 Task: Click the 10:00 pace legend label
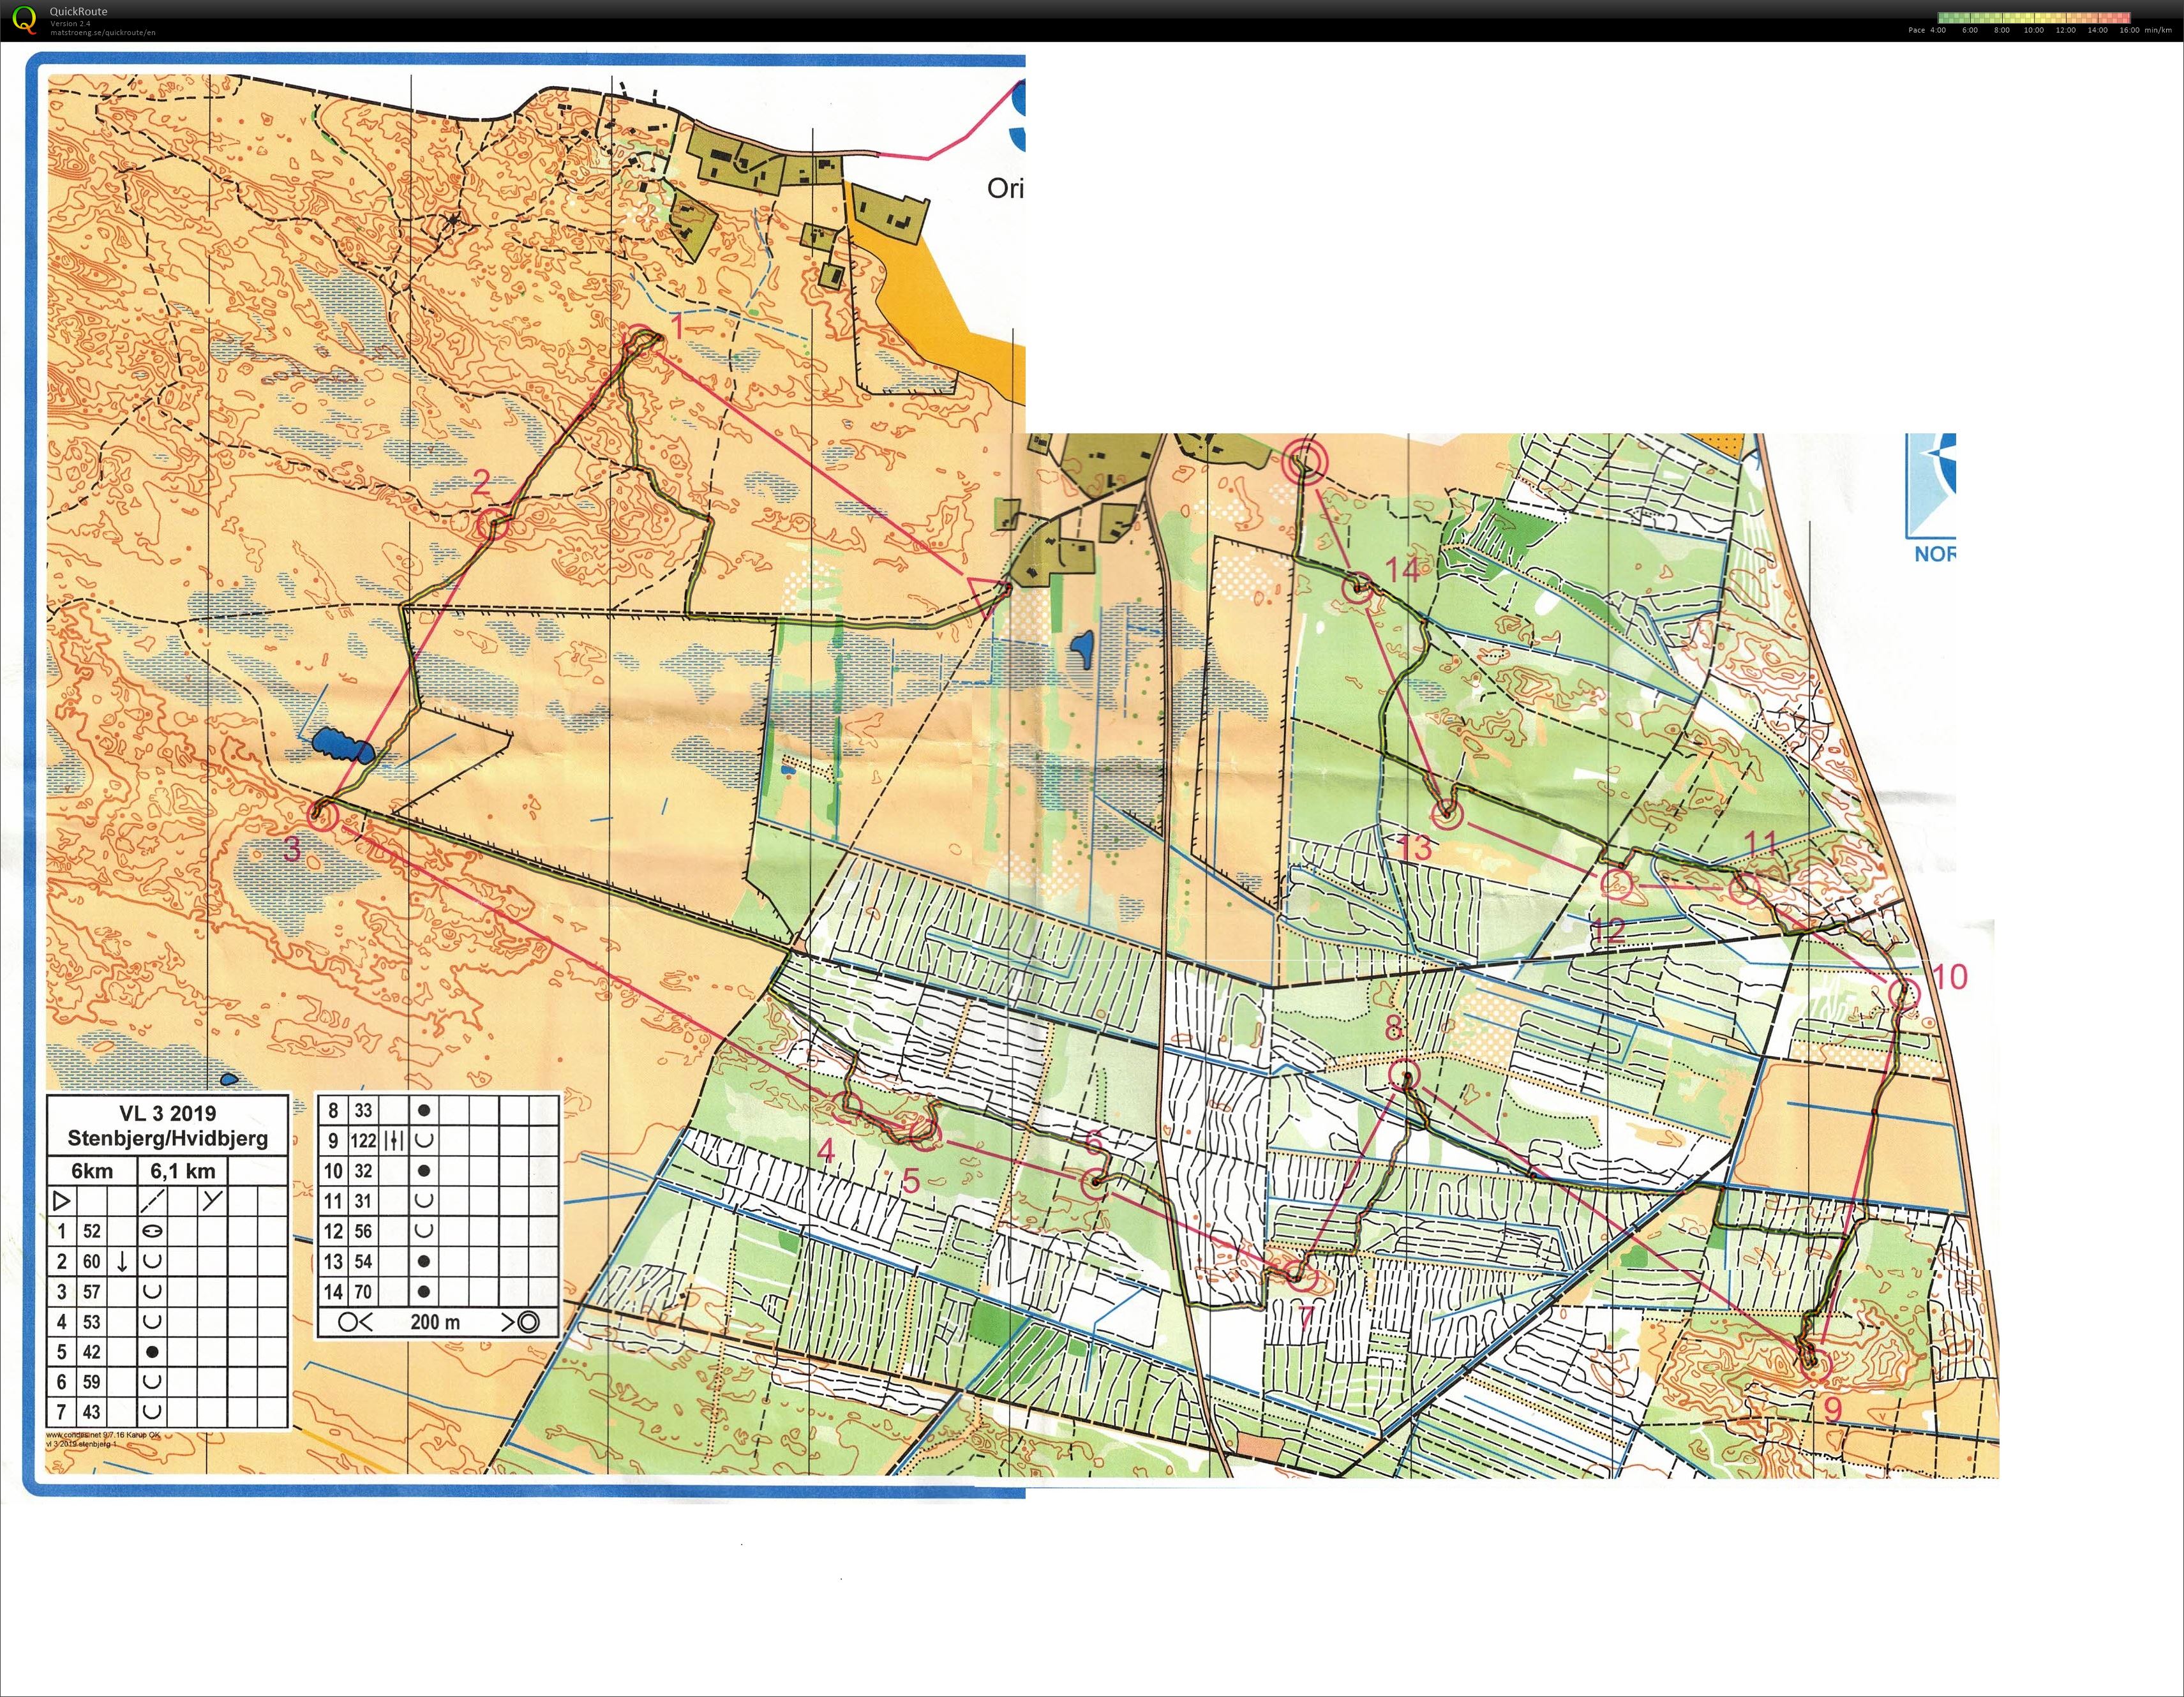pos(2033,30)
